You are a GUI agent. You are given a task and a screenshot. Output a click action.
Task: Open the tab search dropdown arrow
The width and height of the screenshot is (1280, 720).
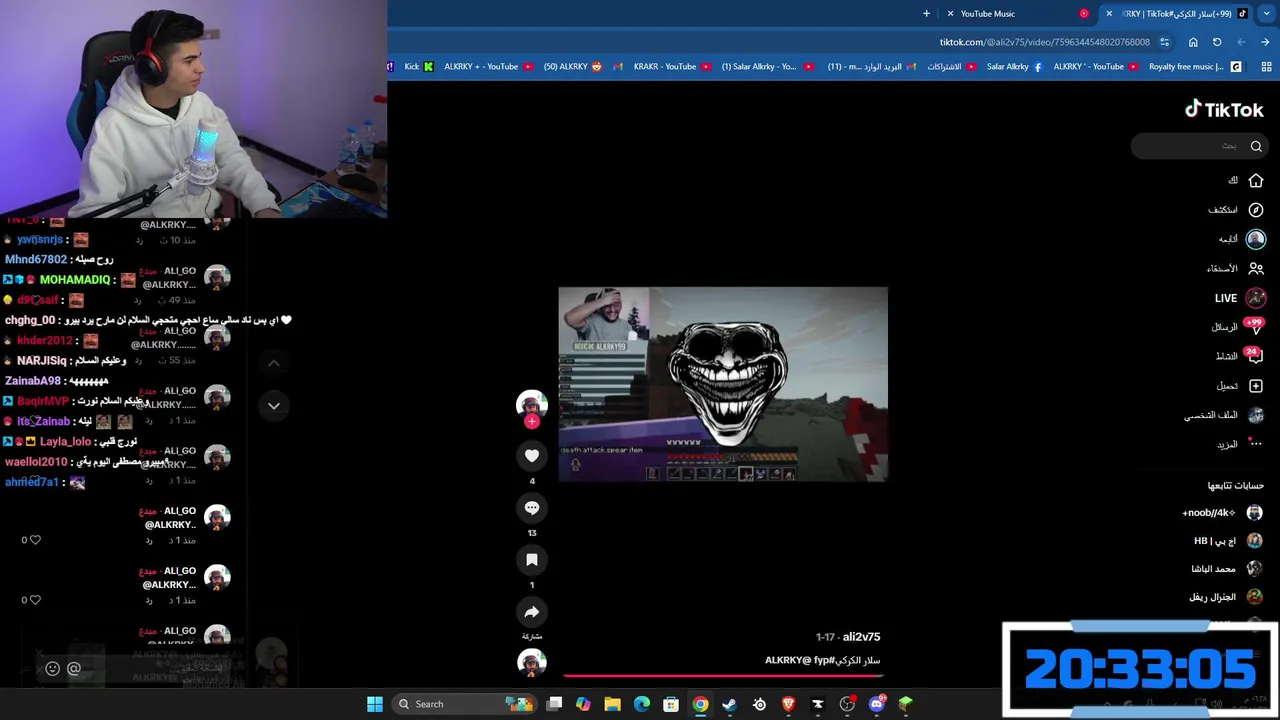(1267, 14)
